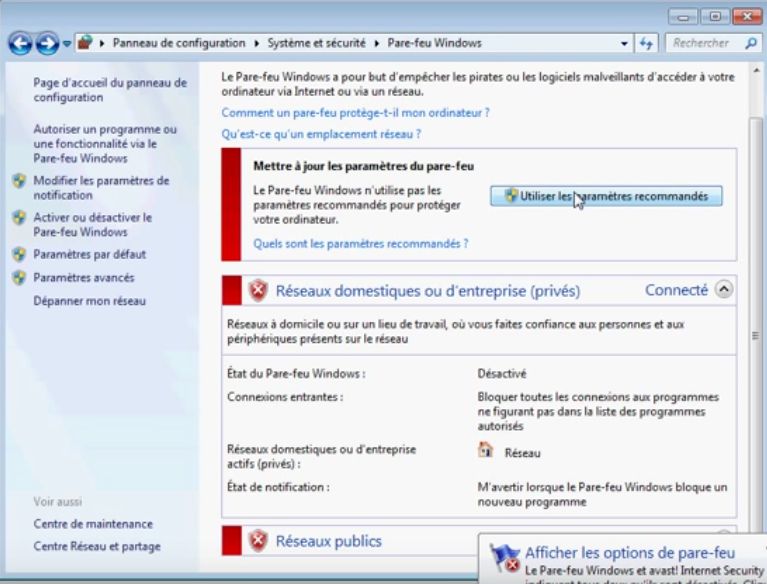Click 'État du Pare-feu Windows :' label
The height and width of the screenshot is (584, 767).
(296, 374)
